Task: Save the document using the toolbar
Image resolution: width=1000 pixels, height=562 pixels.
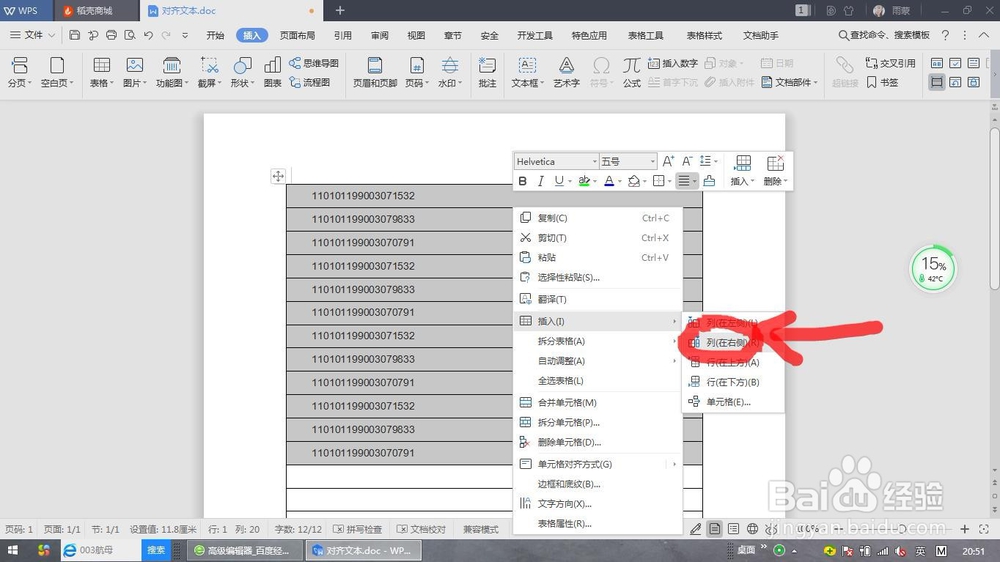Action: [x=75, y=35]
